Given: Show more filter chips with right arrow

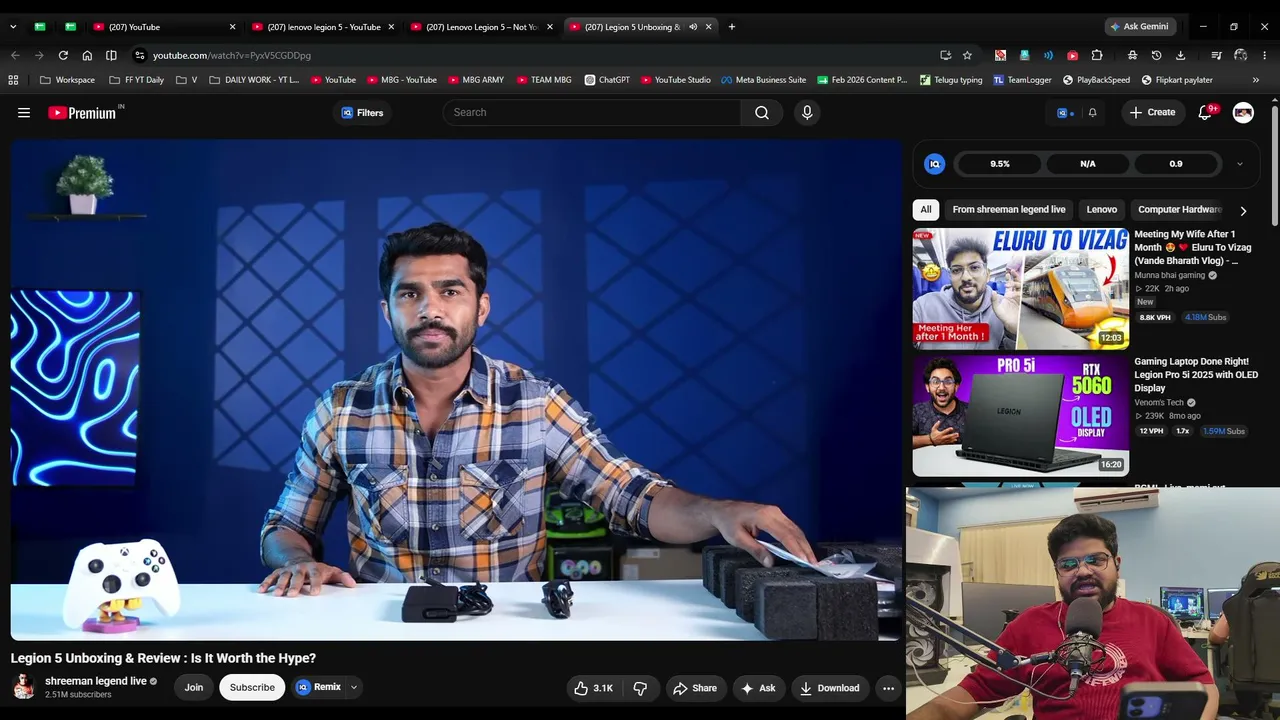Looking at the screenshot, I should (1243, 211).
